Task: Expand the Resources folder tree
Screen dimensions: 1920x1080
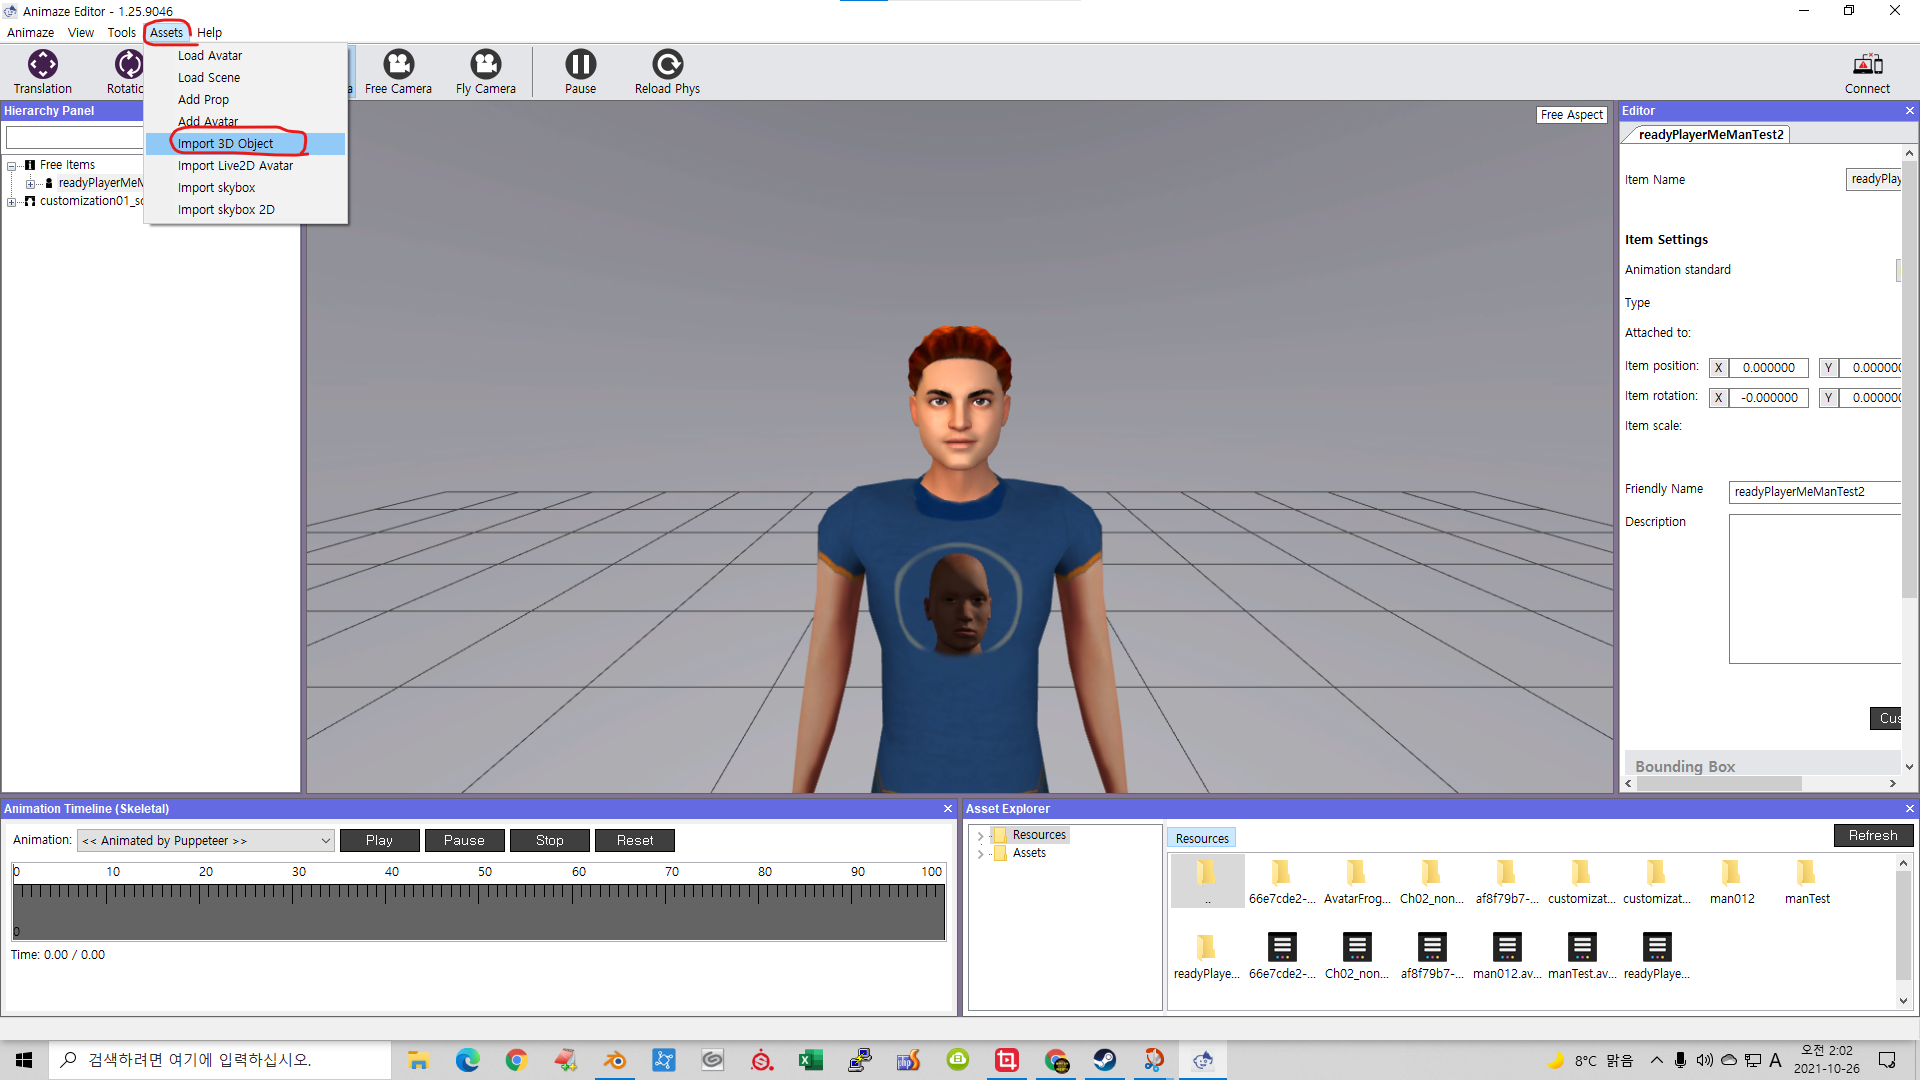Action: (x=980, y=836)
